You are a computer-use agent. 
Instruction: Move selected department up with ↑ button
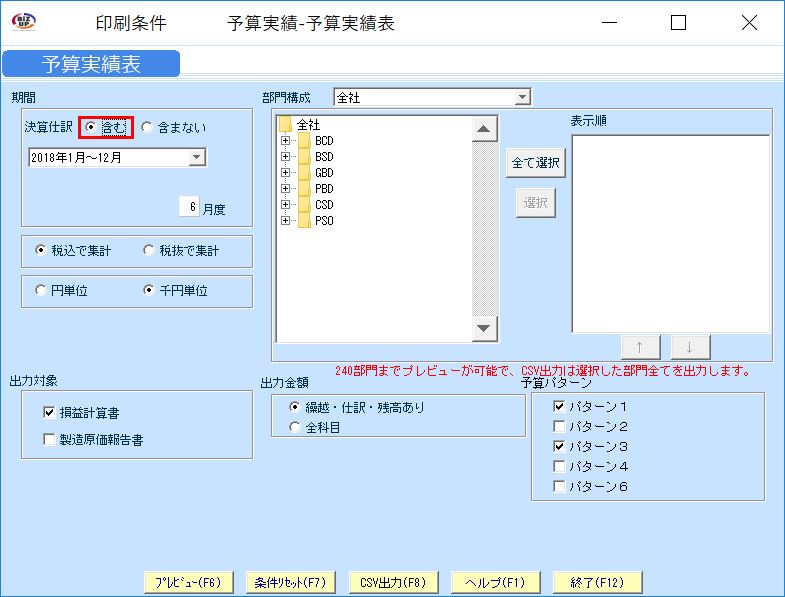(x=640, y=347)
